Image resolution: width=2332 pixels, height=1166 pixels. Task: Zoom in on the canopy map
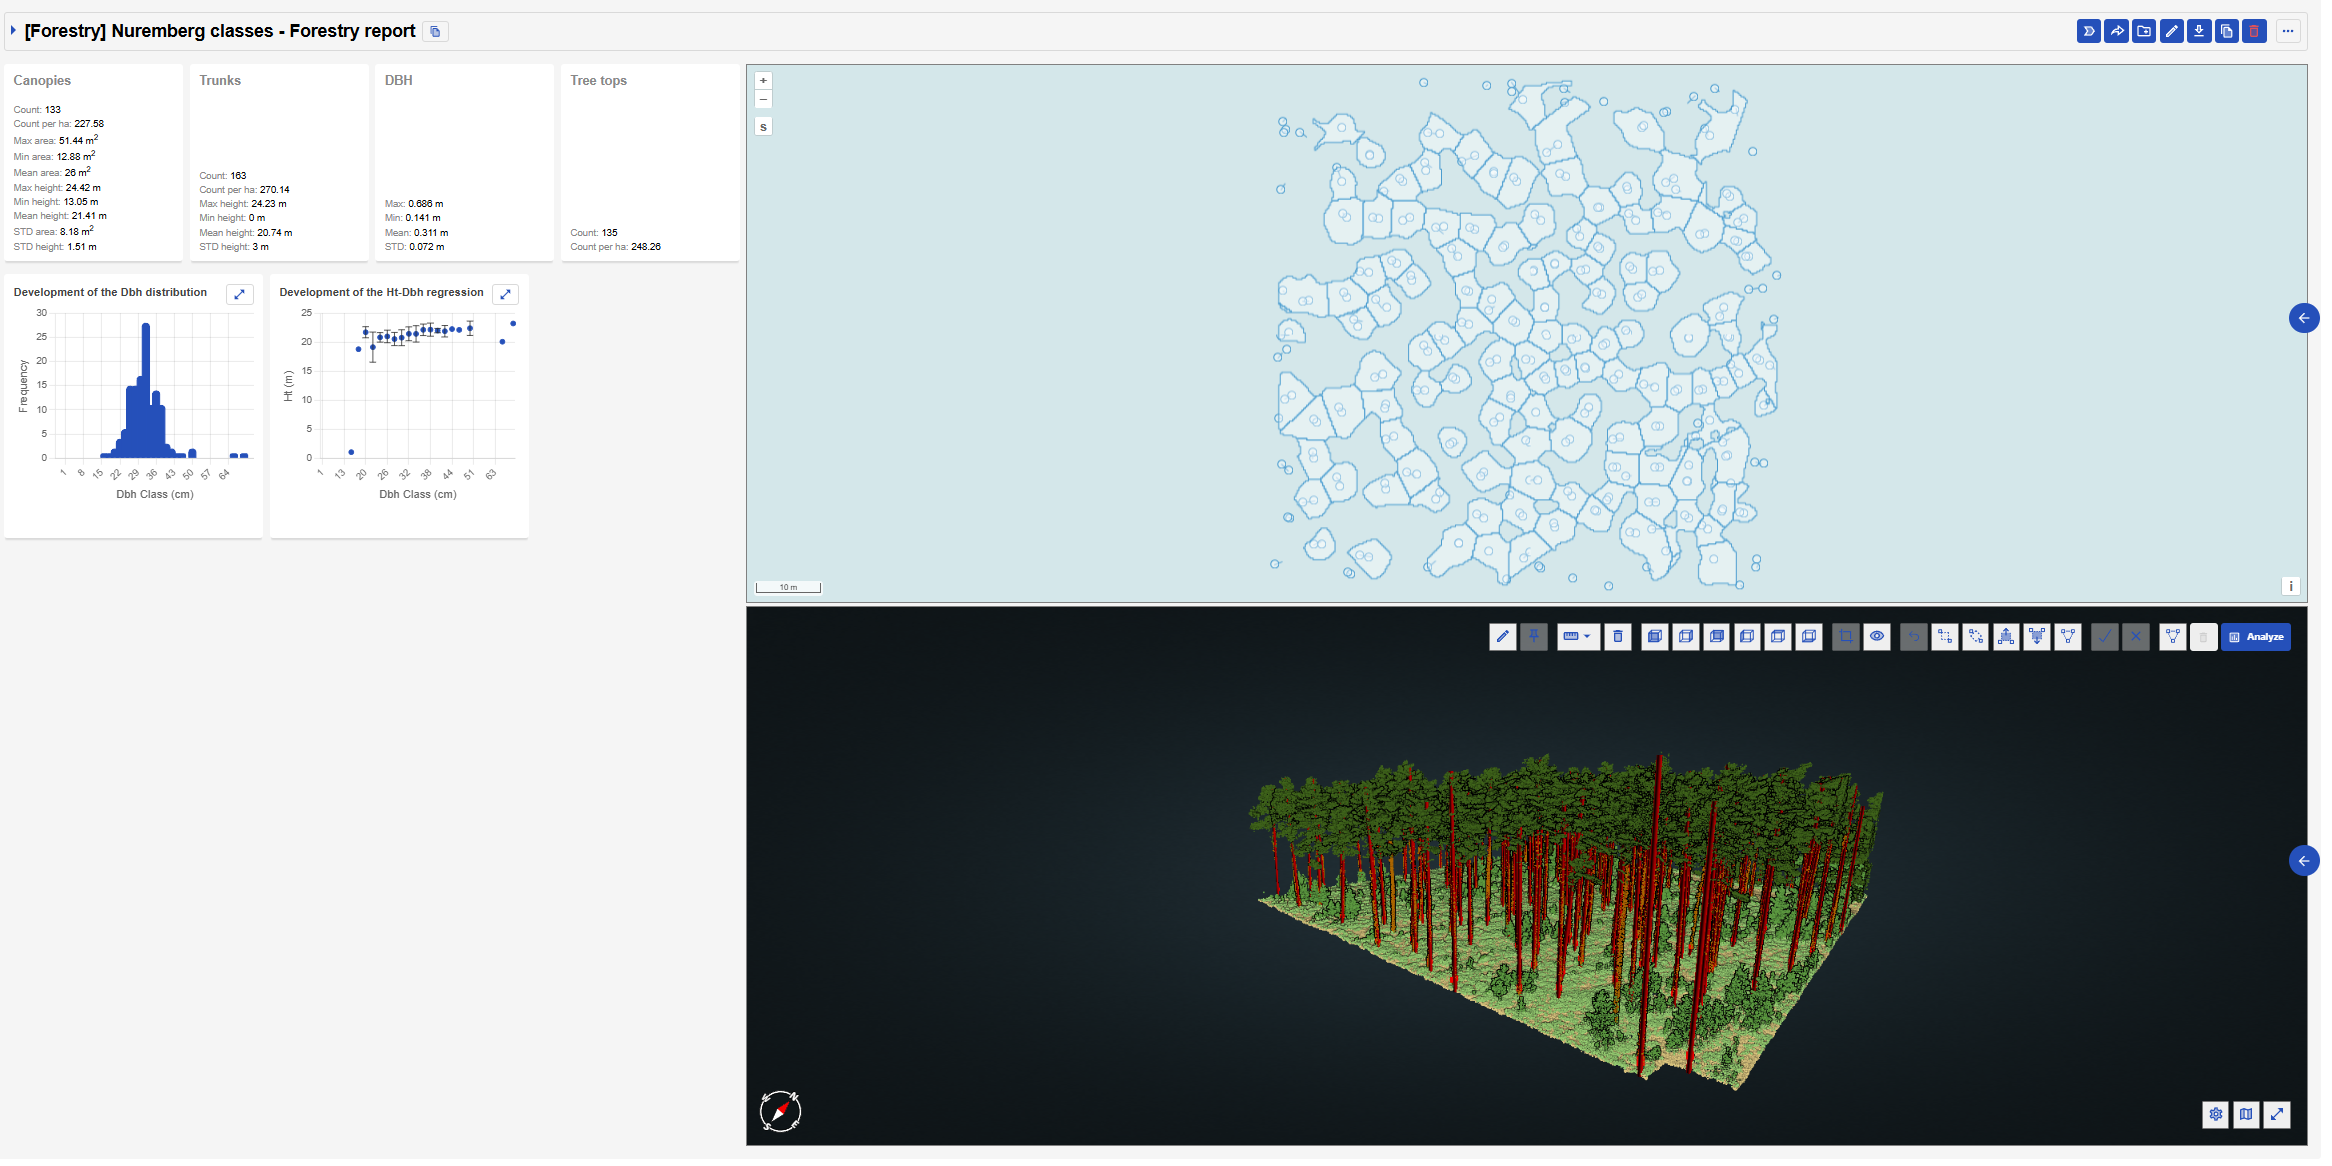coord(763,80)
